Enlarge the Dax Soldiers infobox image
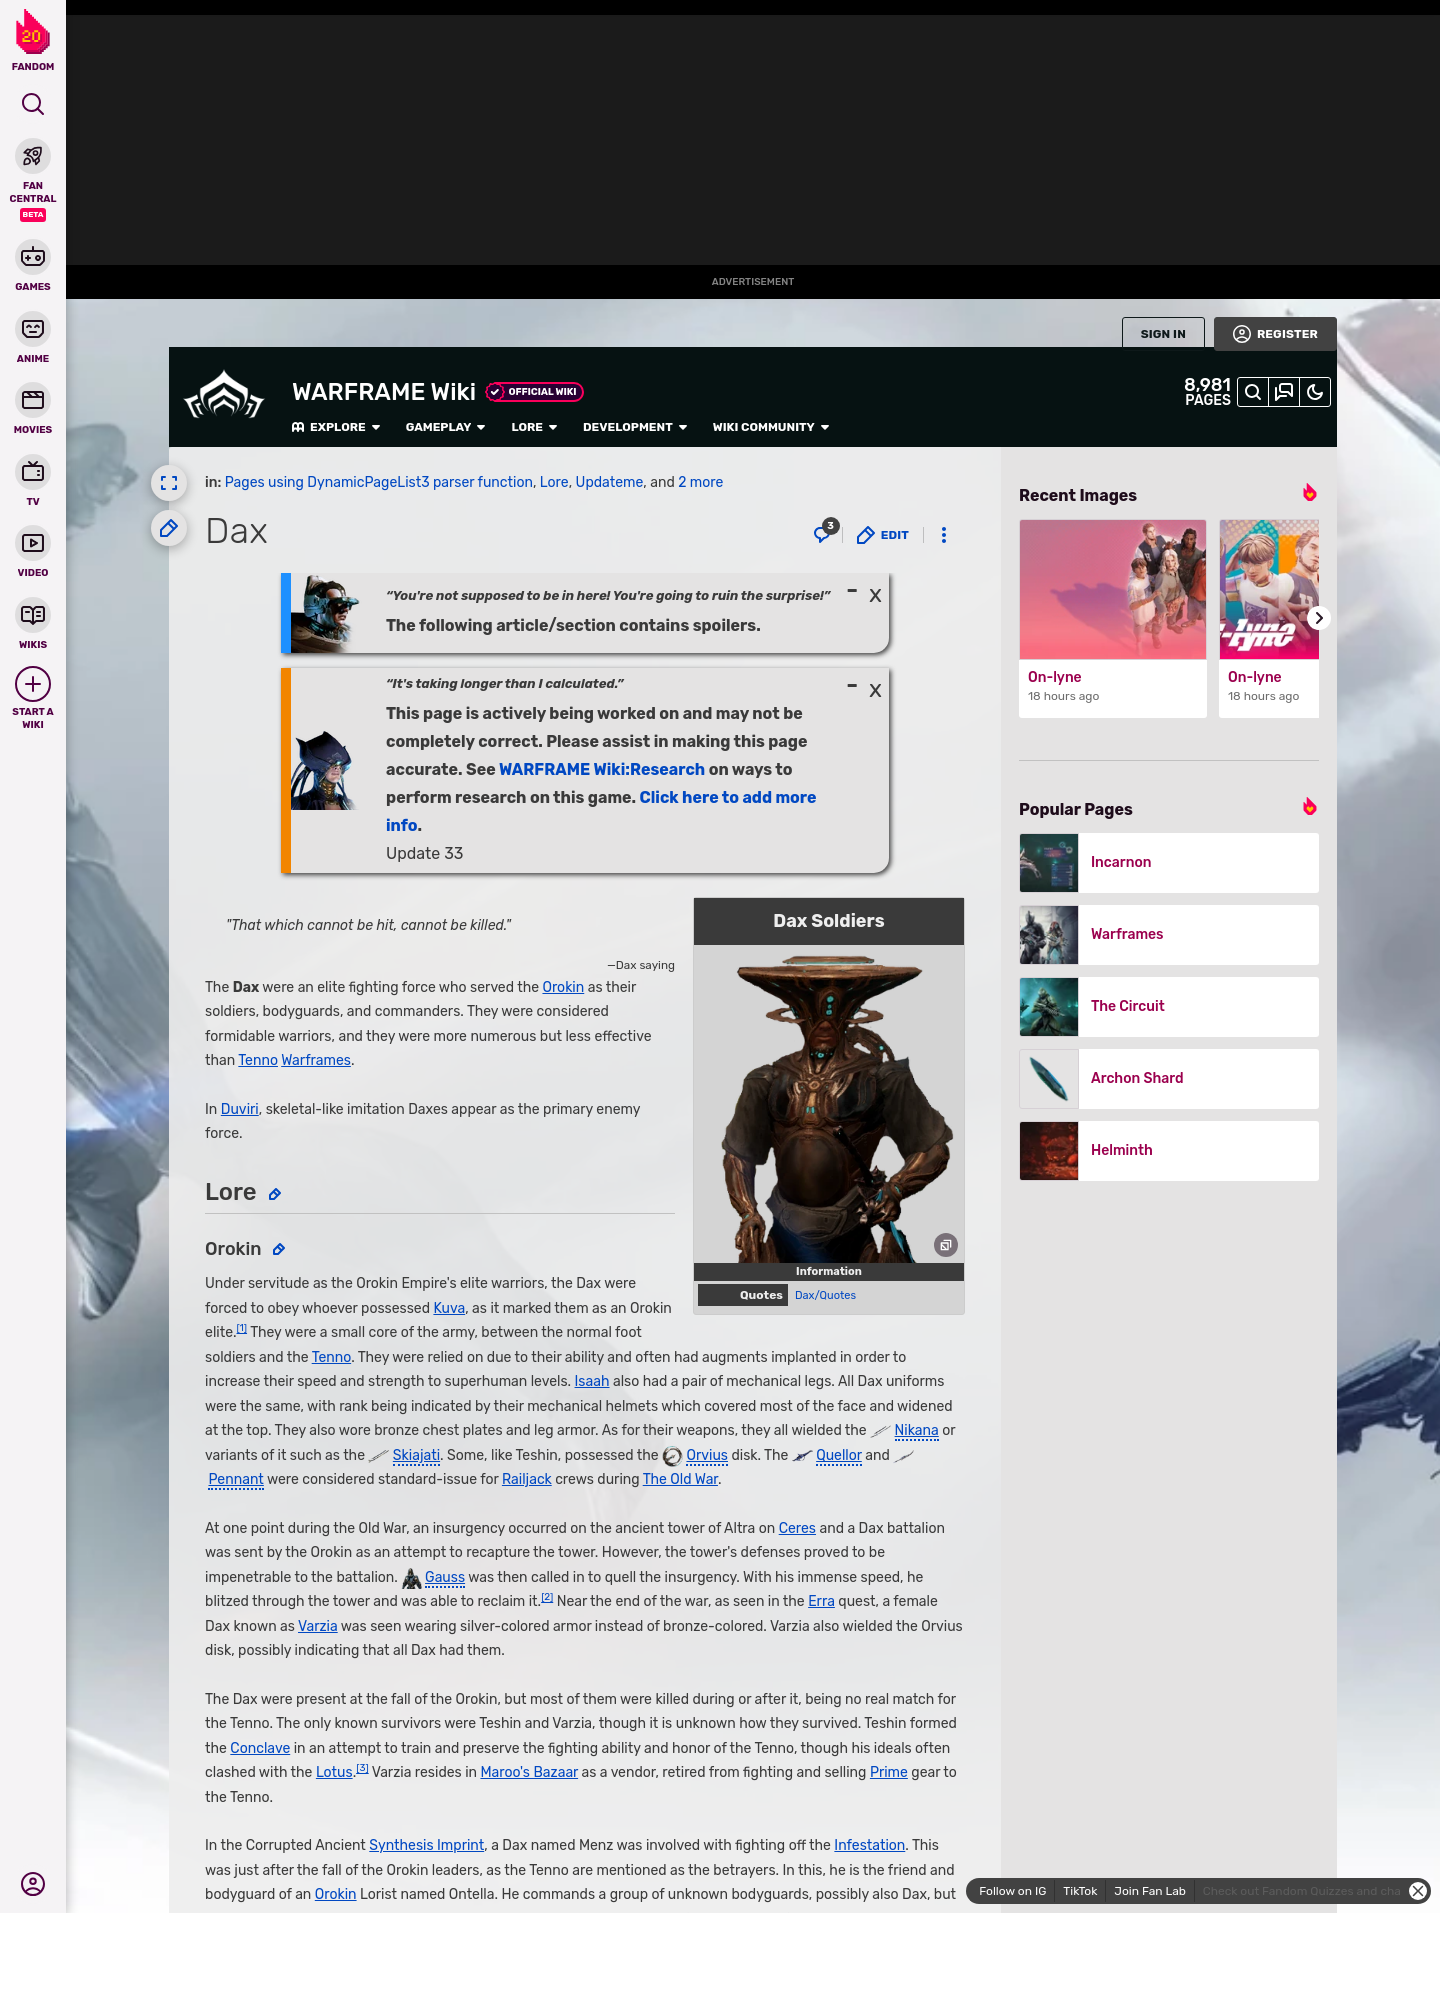 (x=946, y=1245)
